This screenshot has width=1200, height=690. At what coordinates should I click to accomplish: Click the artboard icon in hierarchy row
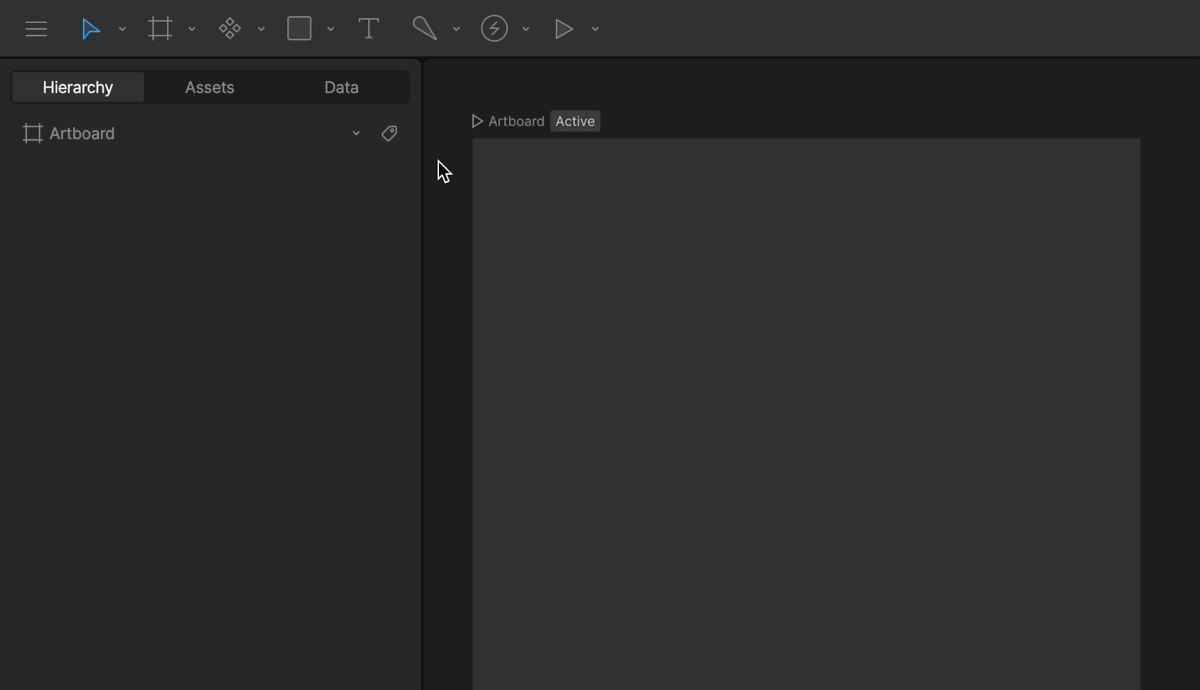(x=33, y=133)
